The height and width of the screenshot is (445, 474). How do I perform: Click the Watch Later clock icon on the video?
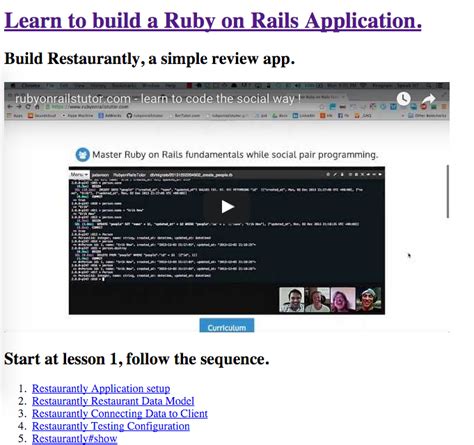coord(403,99)
